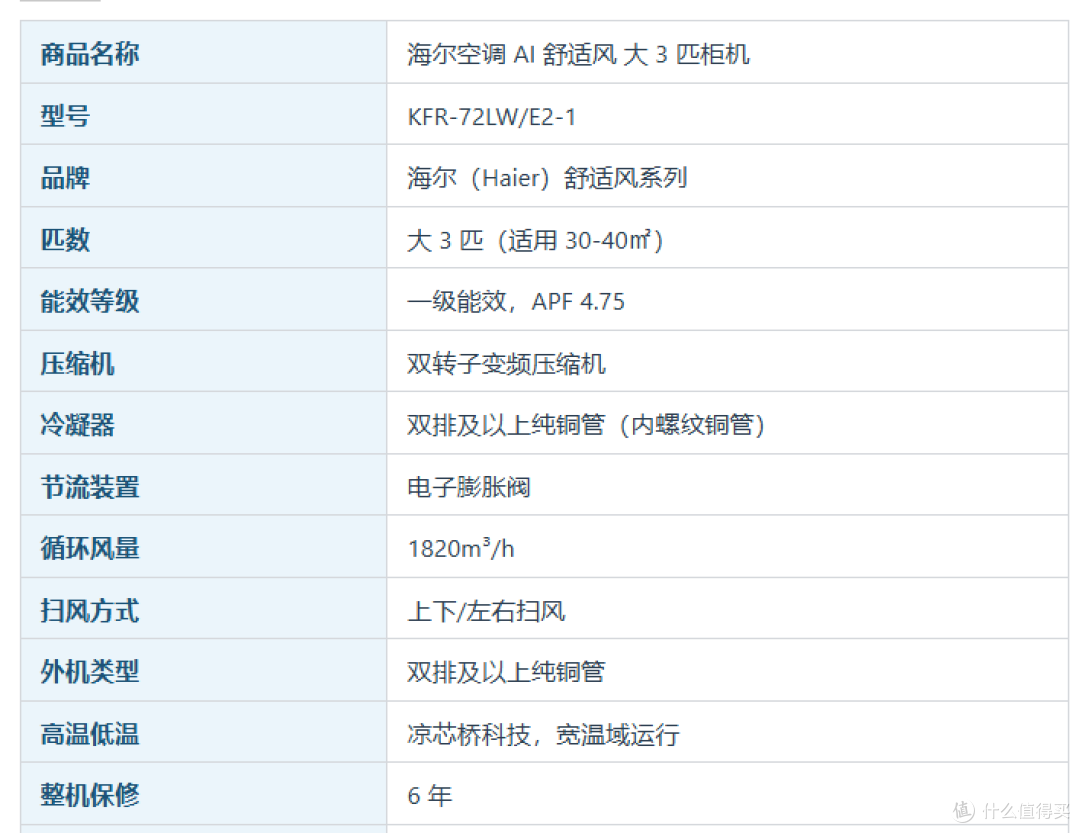Select 双排及以上纯铜管 in 外机类型 row
The image size is (1080, 833).
tap(506, 672)
